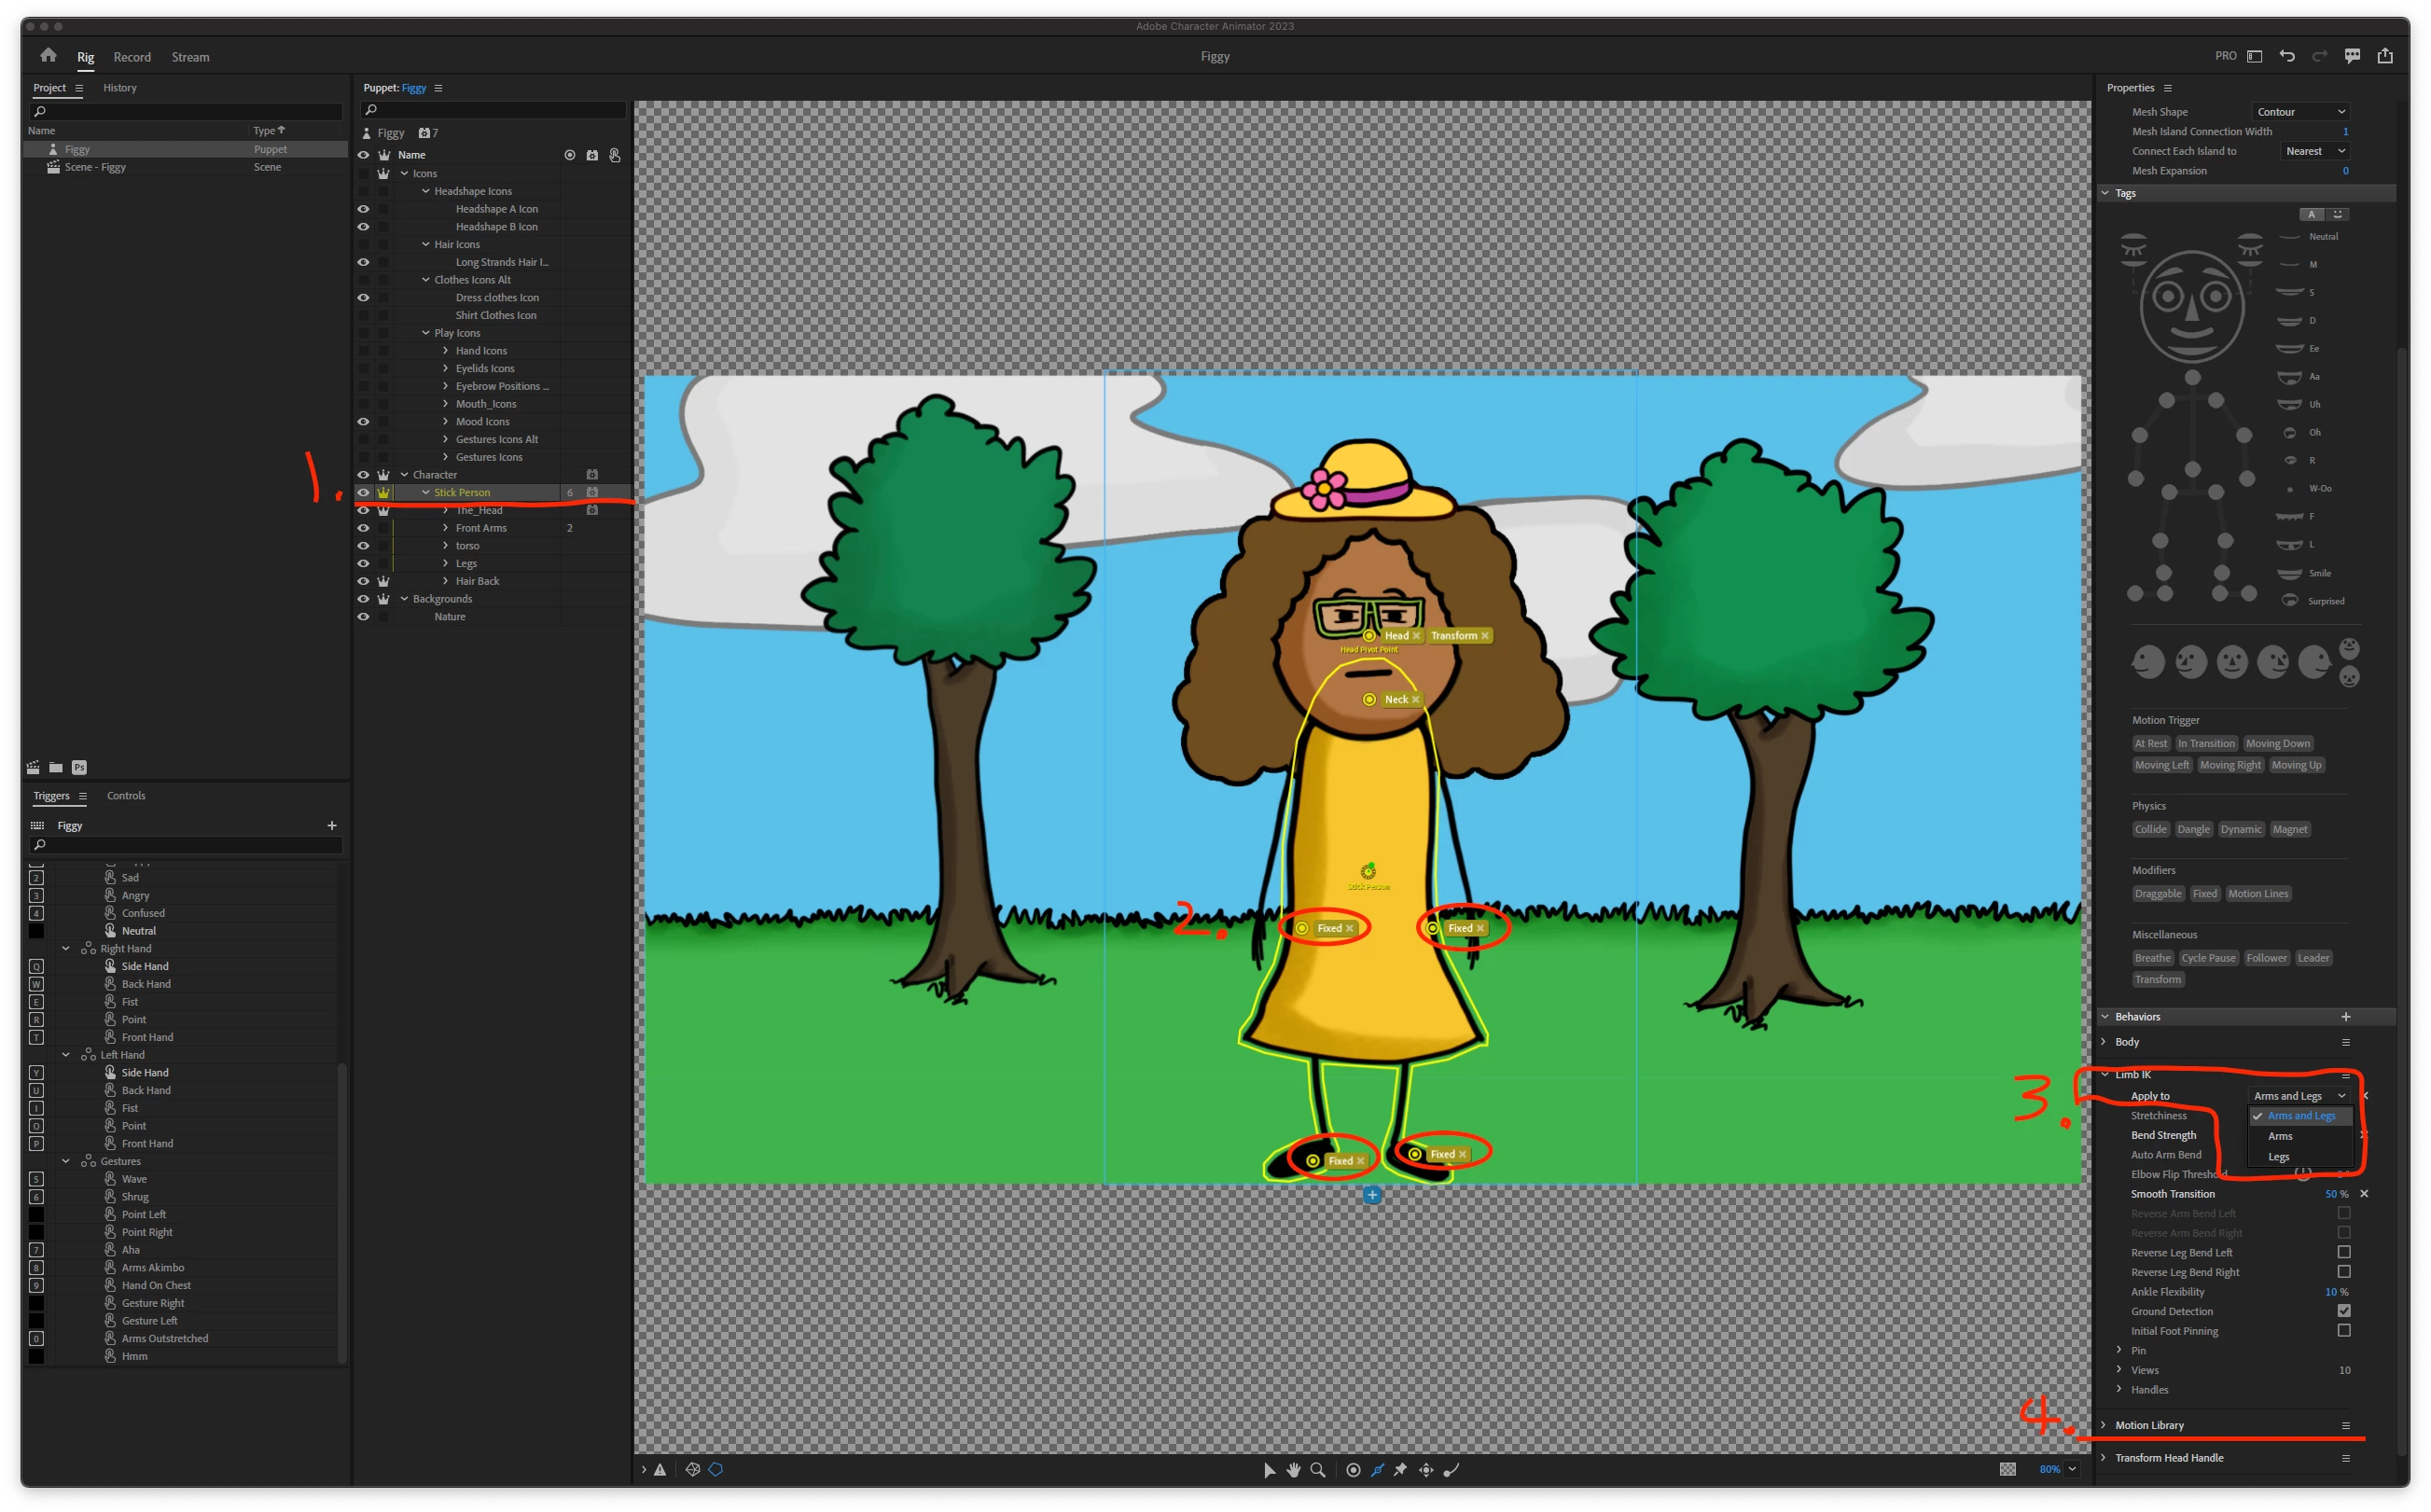
Task: Select the Hand pan tool
Action: point(1293,1469)
